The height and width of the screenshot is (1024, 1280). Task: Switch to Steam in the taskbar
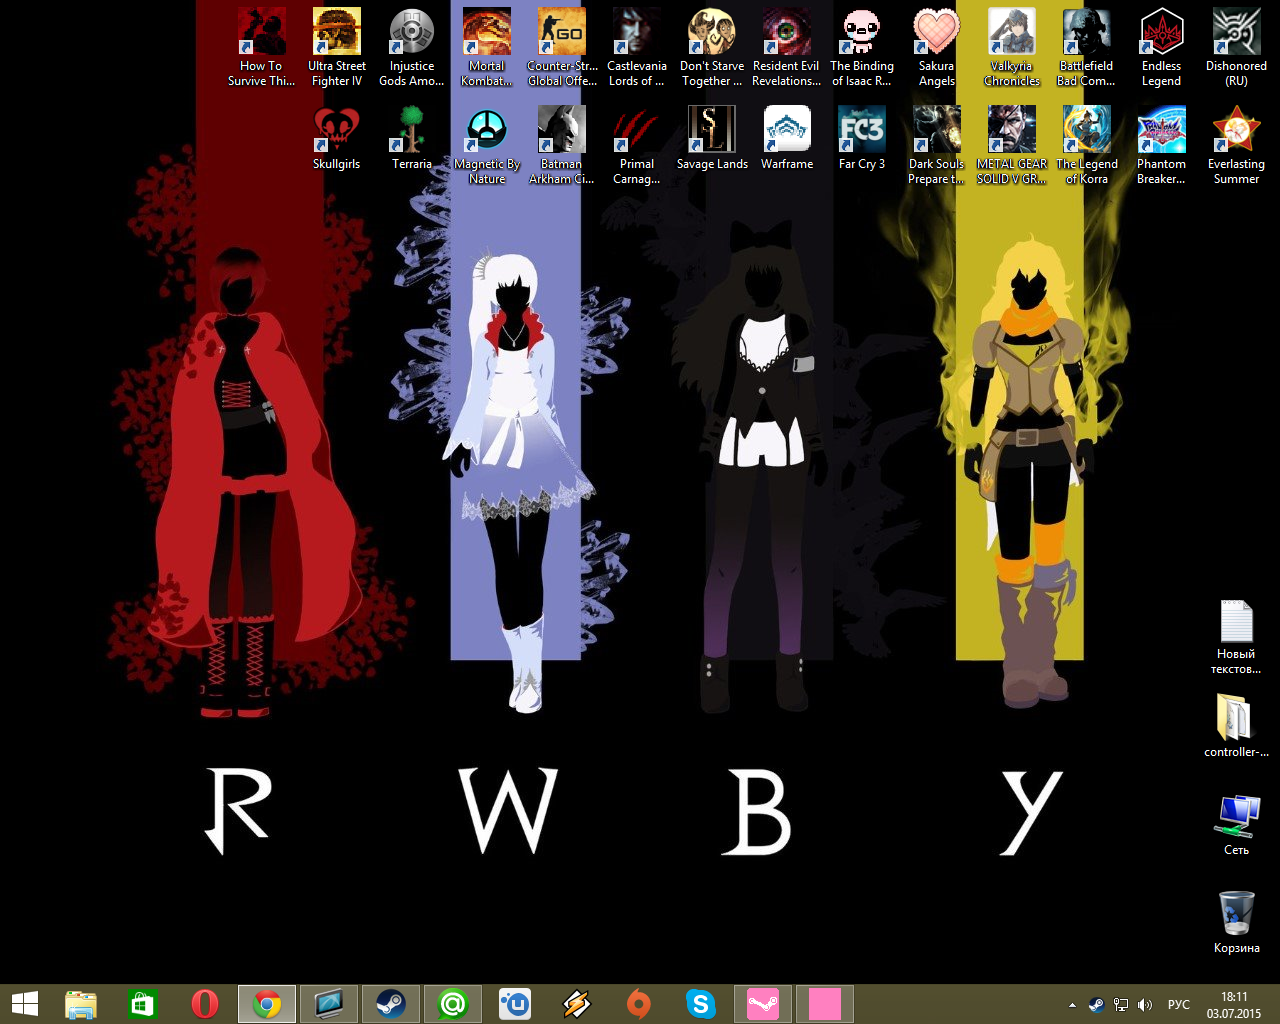click(x=391, y=1004)
